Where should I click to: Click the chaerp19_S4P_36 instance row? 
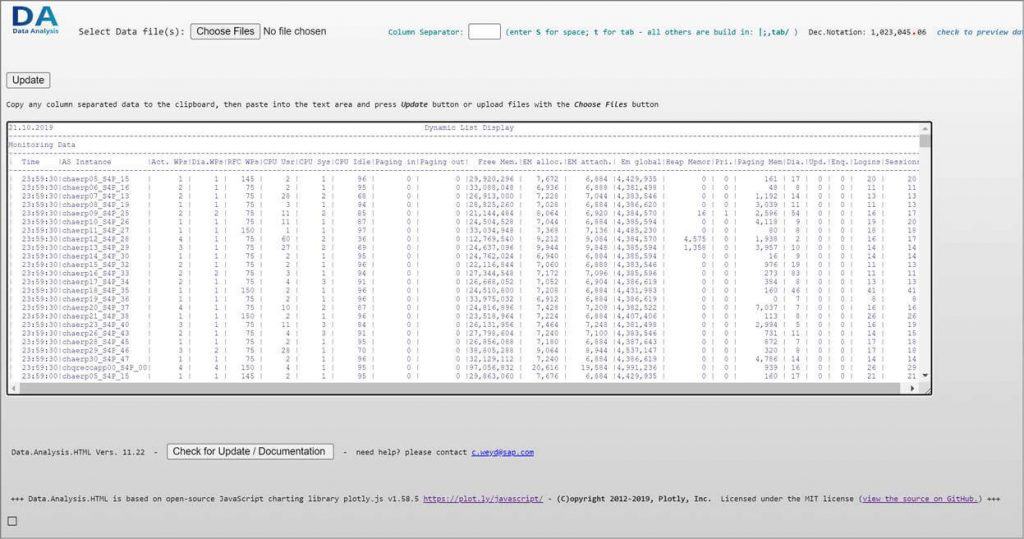point(463,299)
